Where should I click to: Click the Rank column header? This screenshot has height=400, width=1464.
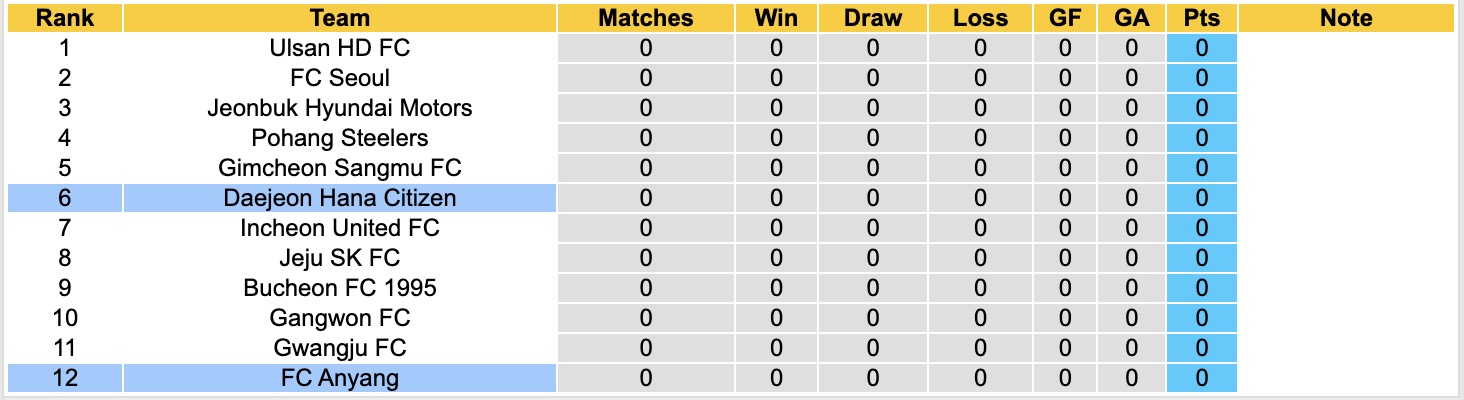[65, 18]
